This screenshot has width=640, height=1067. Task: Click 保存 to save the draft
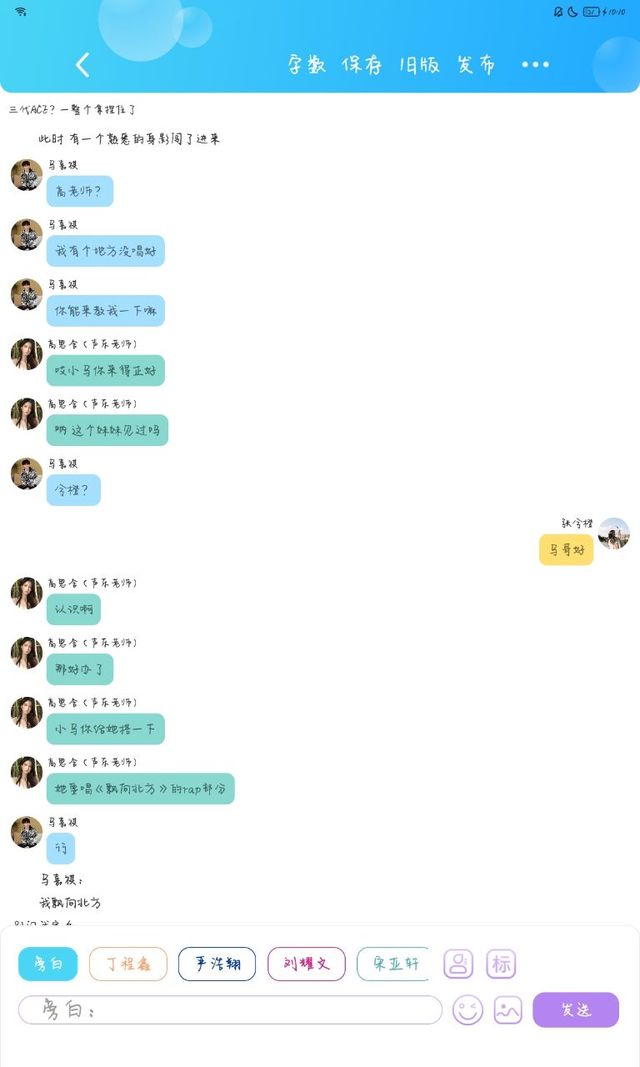361,65
